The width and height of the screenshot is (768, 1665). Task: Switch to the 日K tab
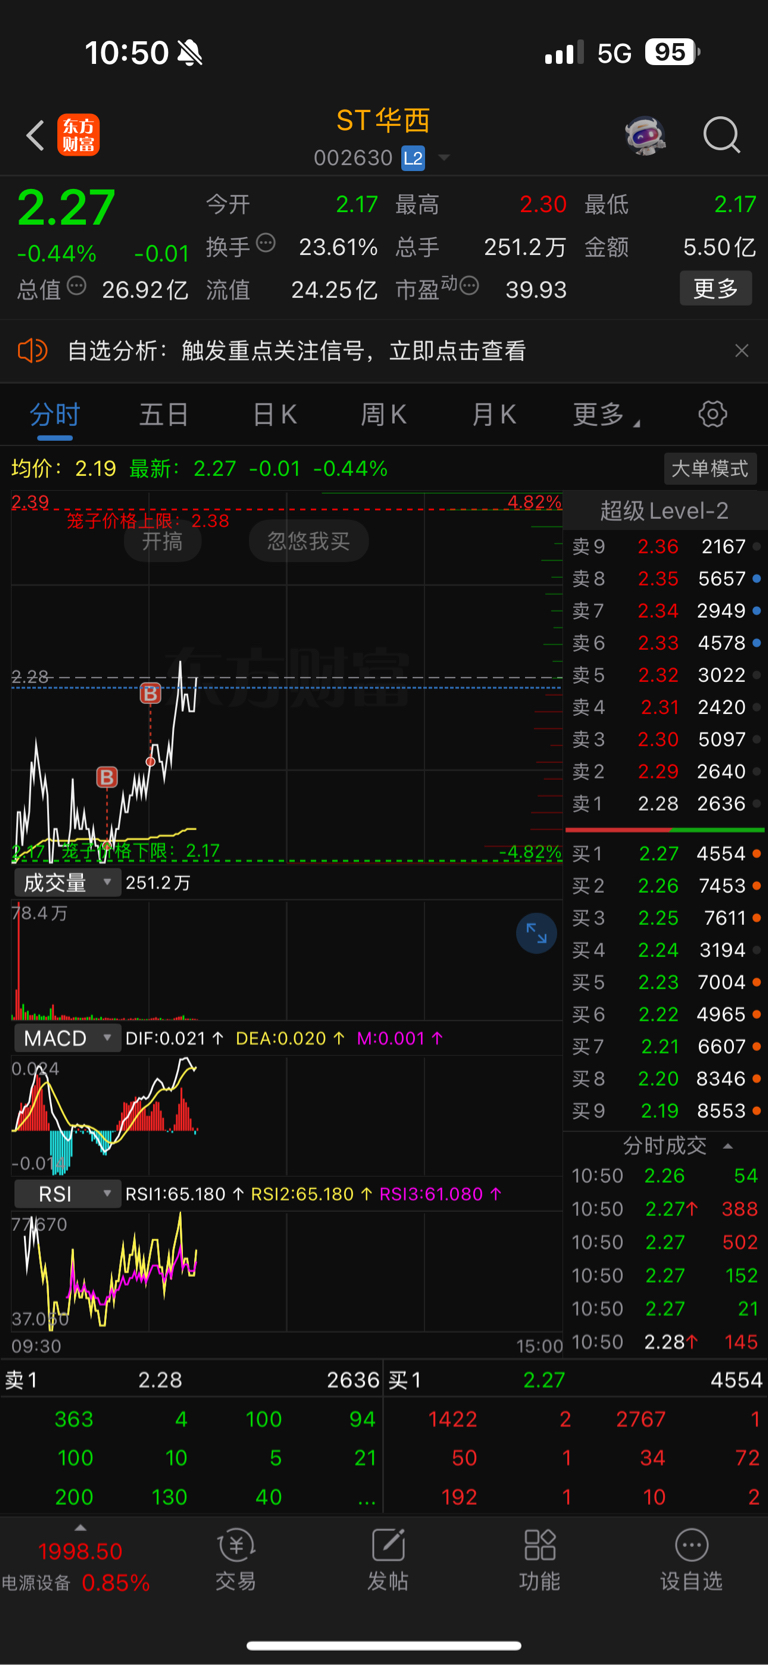[275, 415]
